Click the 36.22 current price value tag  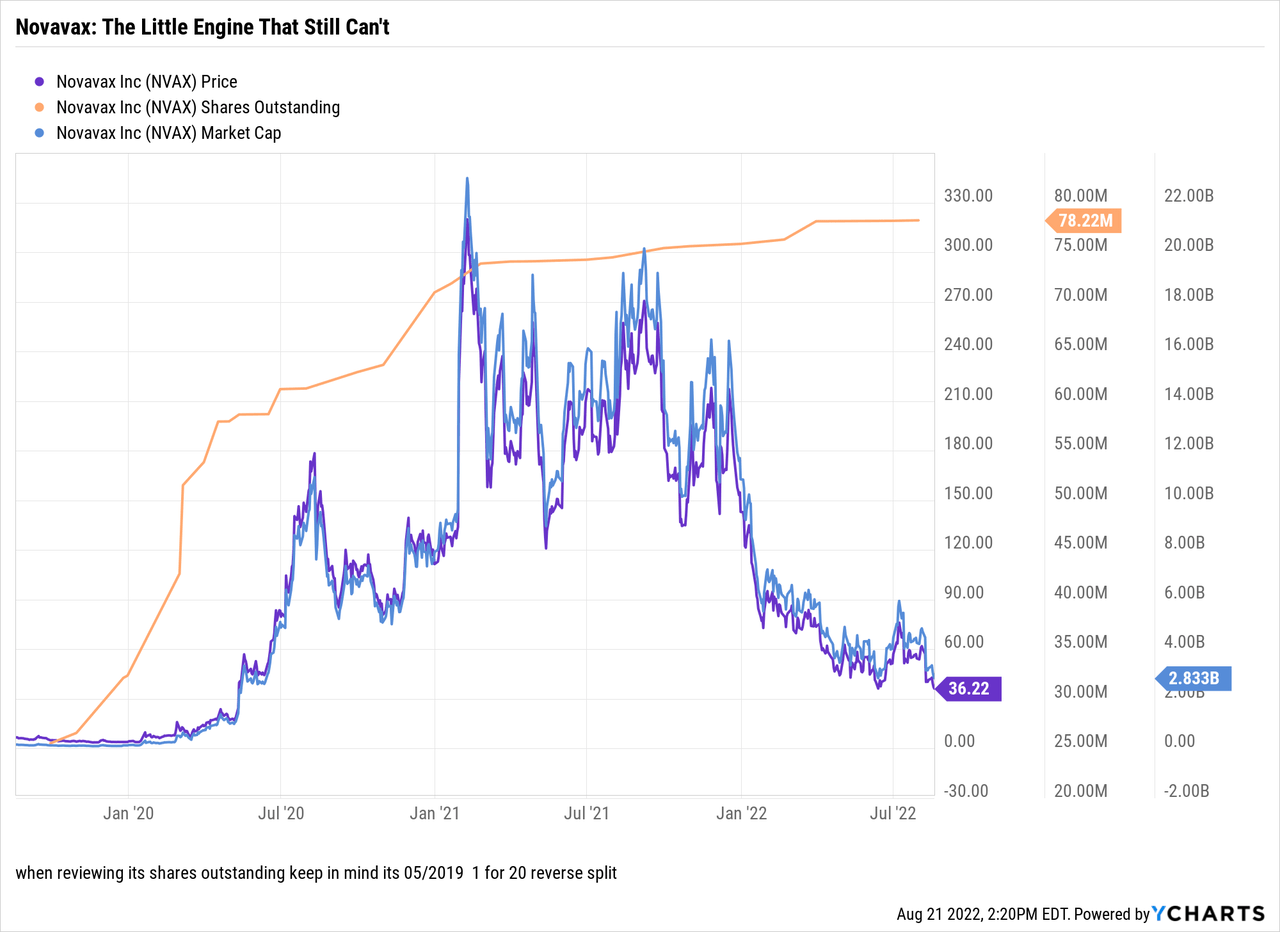tap(966, 688)
